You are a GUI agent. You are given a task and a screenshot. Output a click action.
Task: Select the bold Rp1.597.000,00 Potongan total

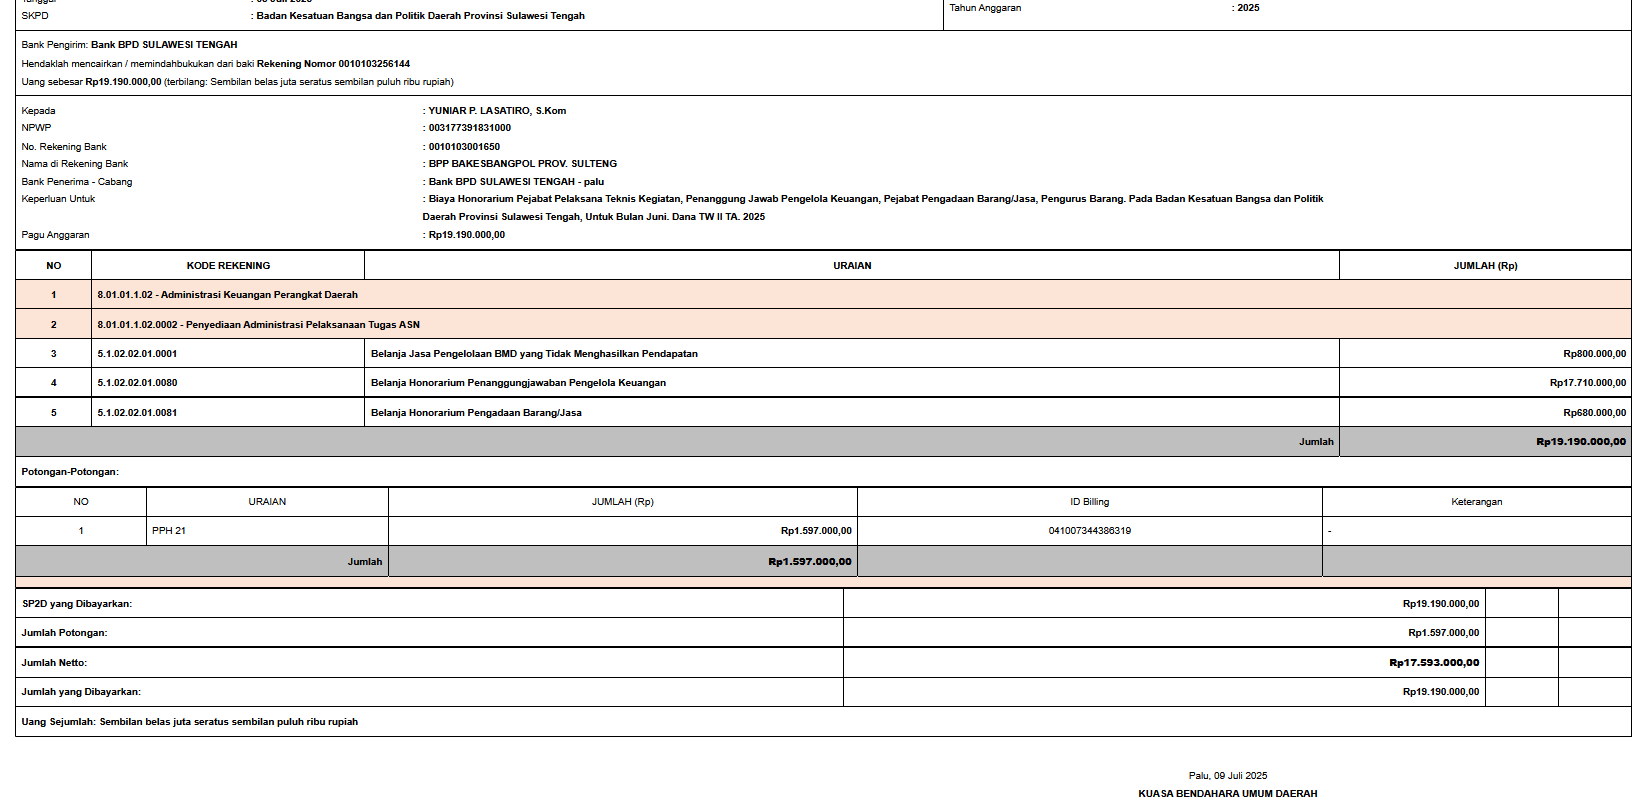point(810,562)
